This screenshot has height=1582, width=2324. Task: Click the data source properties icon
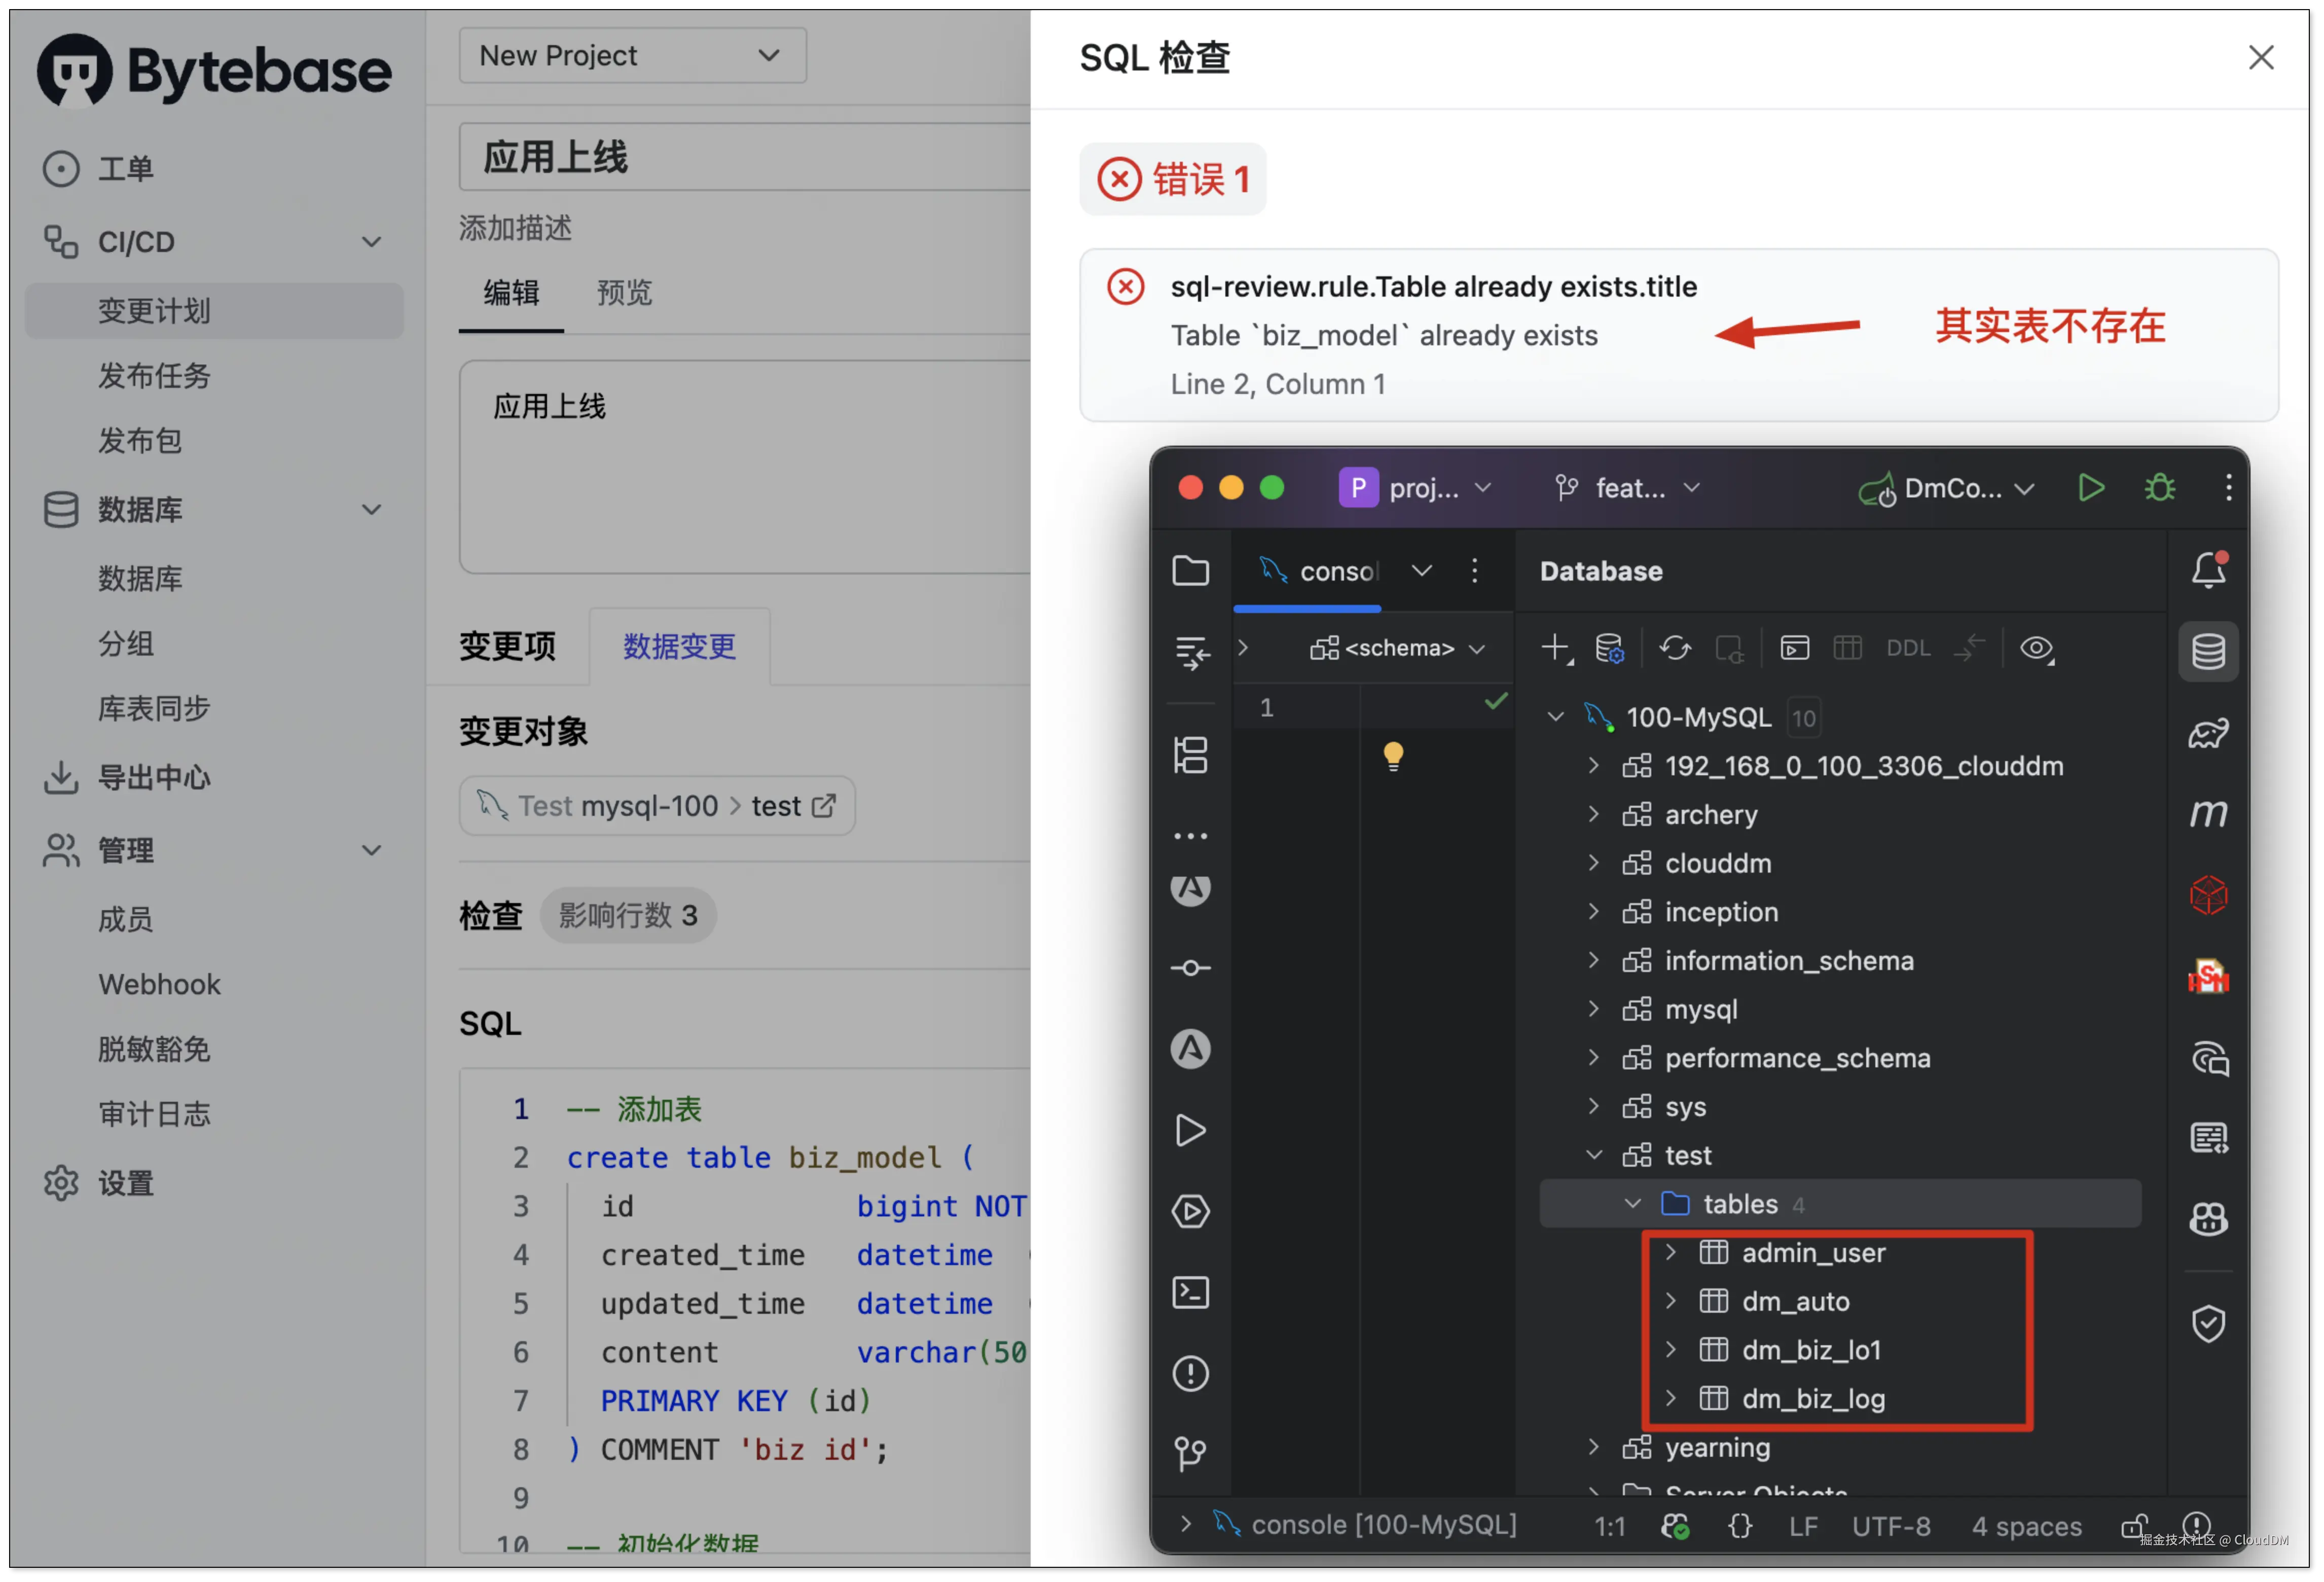pos(1609,648)
